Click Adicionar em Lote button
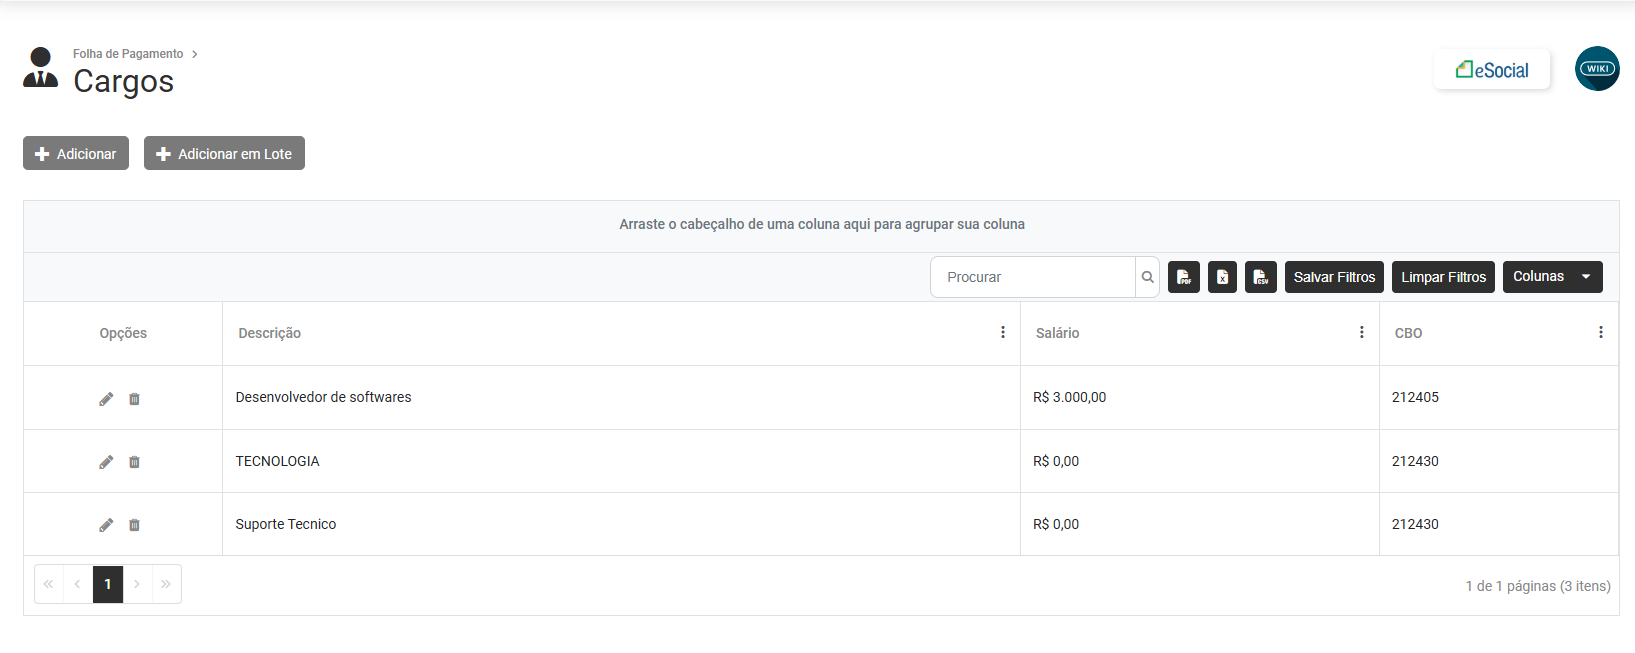The height and width of the screenshot is (653, 1635). [x=224, y=154]
